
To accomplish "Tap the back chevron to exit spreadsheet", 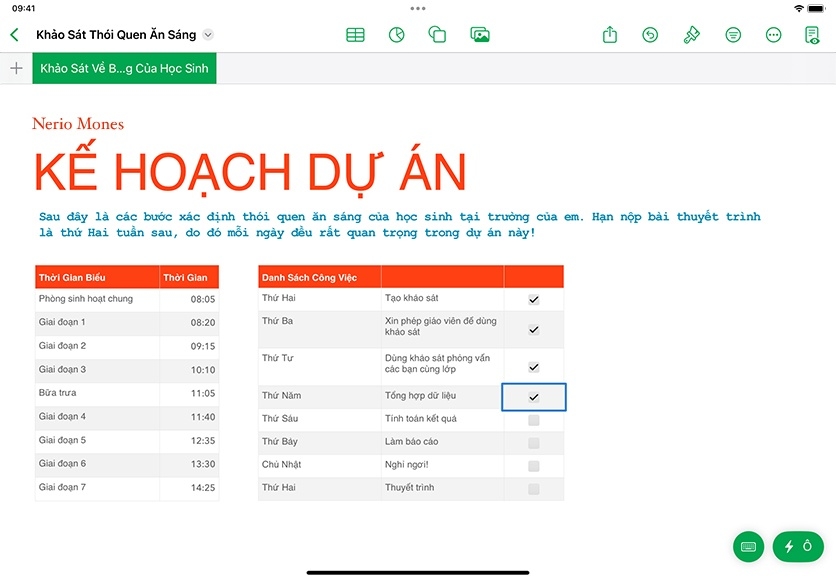I will coord(14,35).
